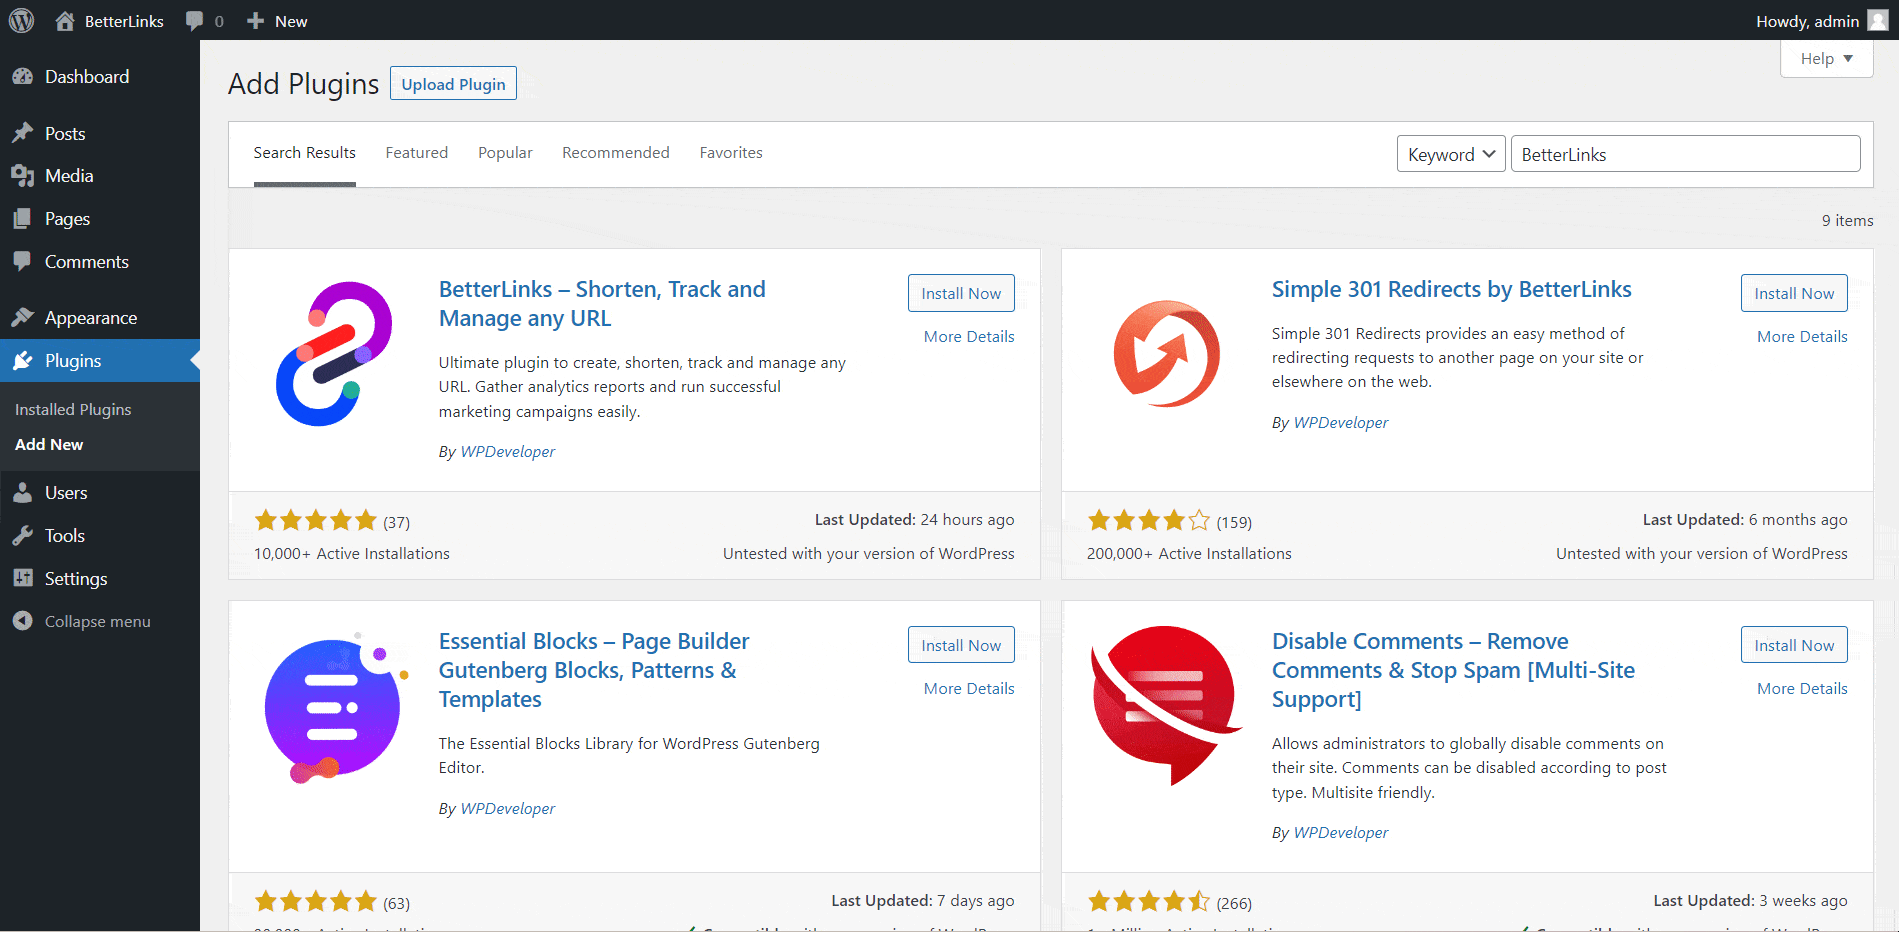Go to Installed Plugins in sidebar
Image resolution: width=1899 pixels, height=932 pixels.
tap(73, 409)
